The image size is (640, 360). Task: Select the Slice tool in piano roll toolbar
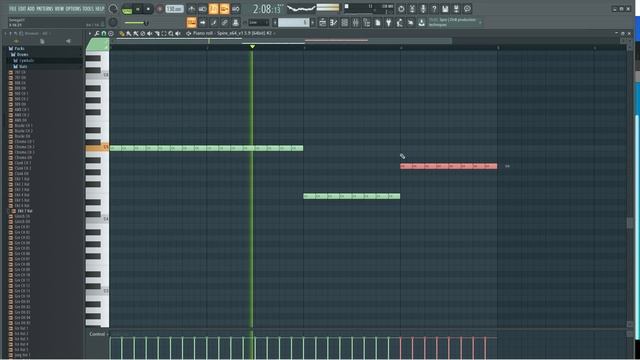point(157,33)
